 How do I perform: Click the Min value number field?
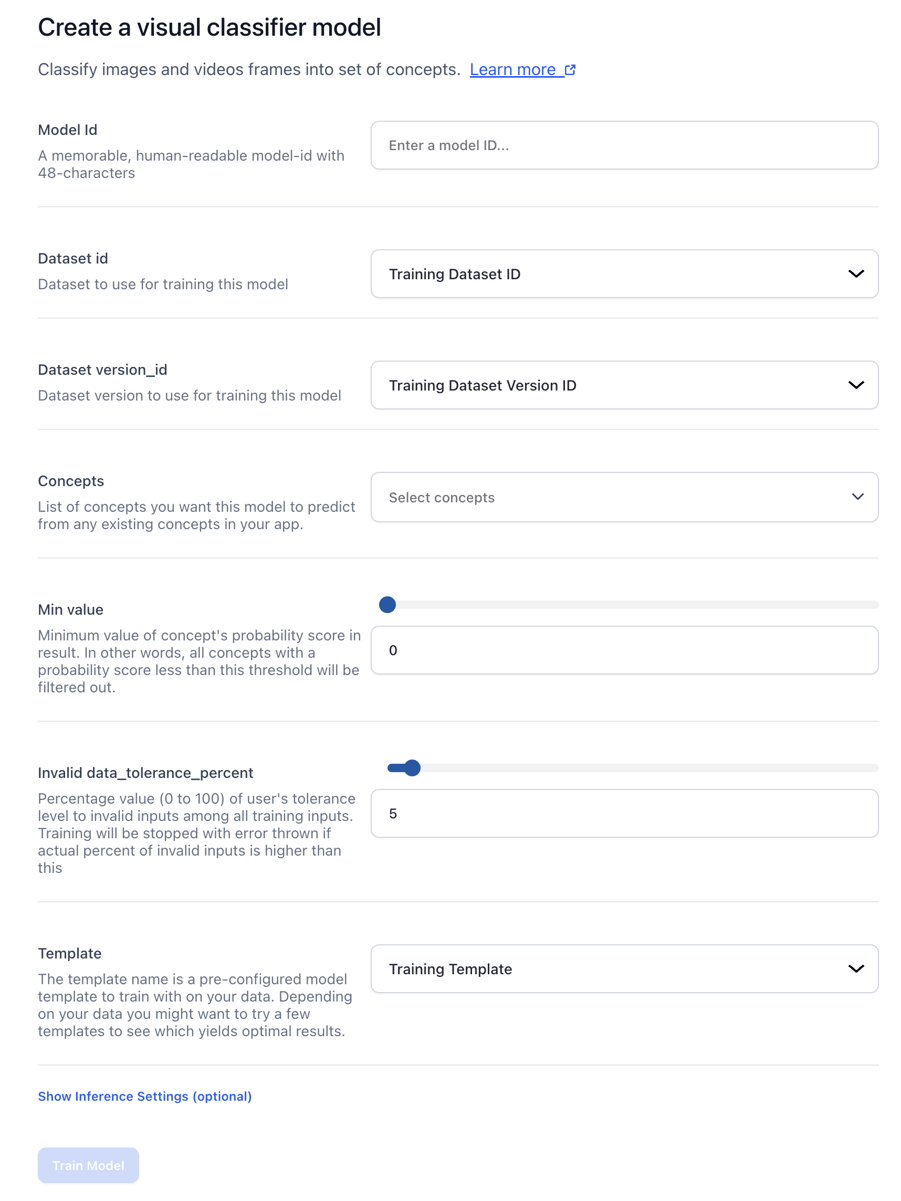(624, 651)
